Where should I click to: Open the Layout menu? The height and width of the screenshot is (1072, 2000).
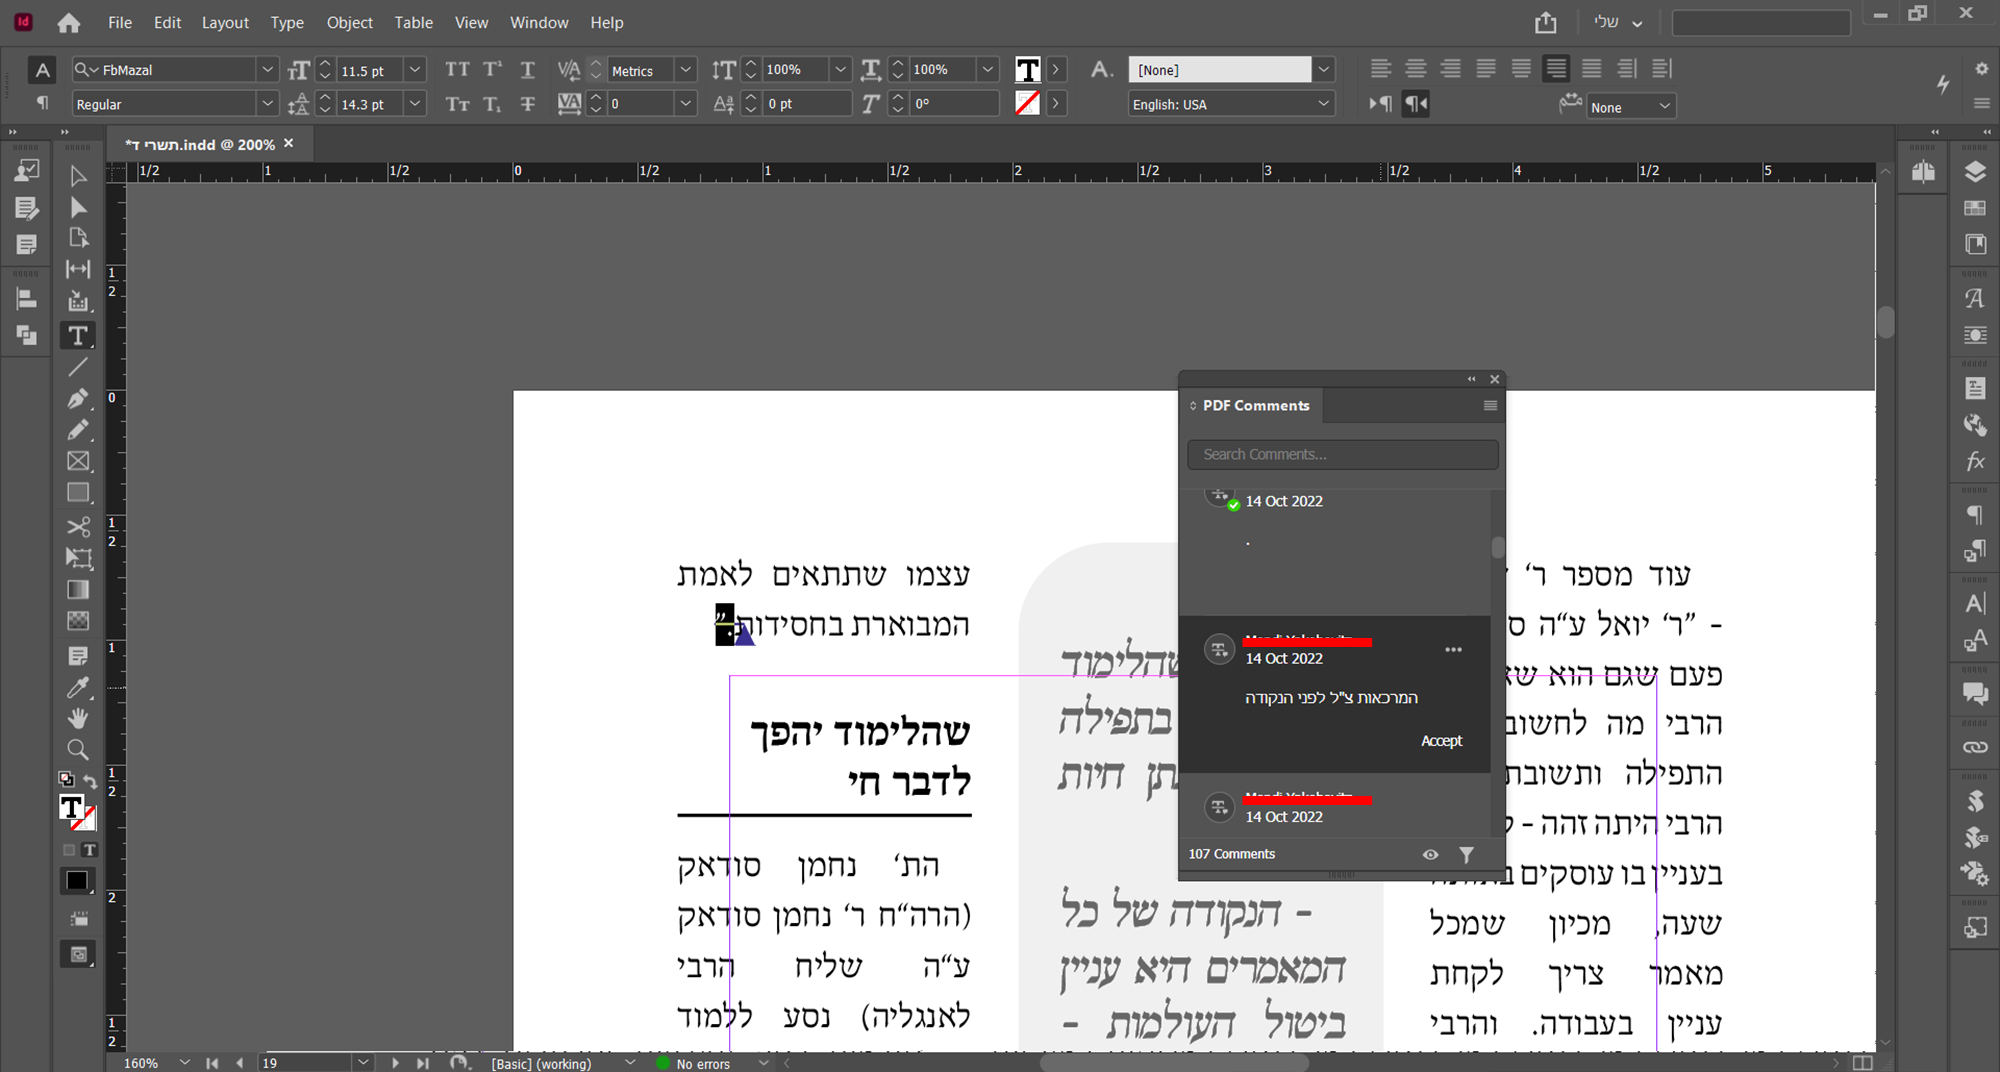pyautogui.click(x=225, y=22)
